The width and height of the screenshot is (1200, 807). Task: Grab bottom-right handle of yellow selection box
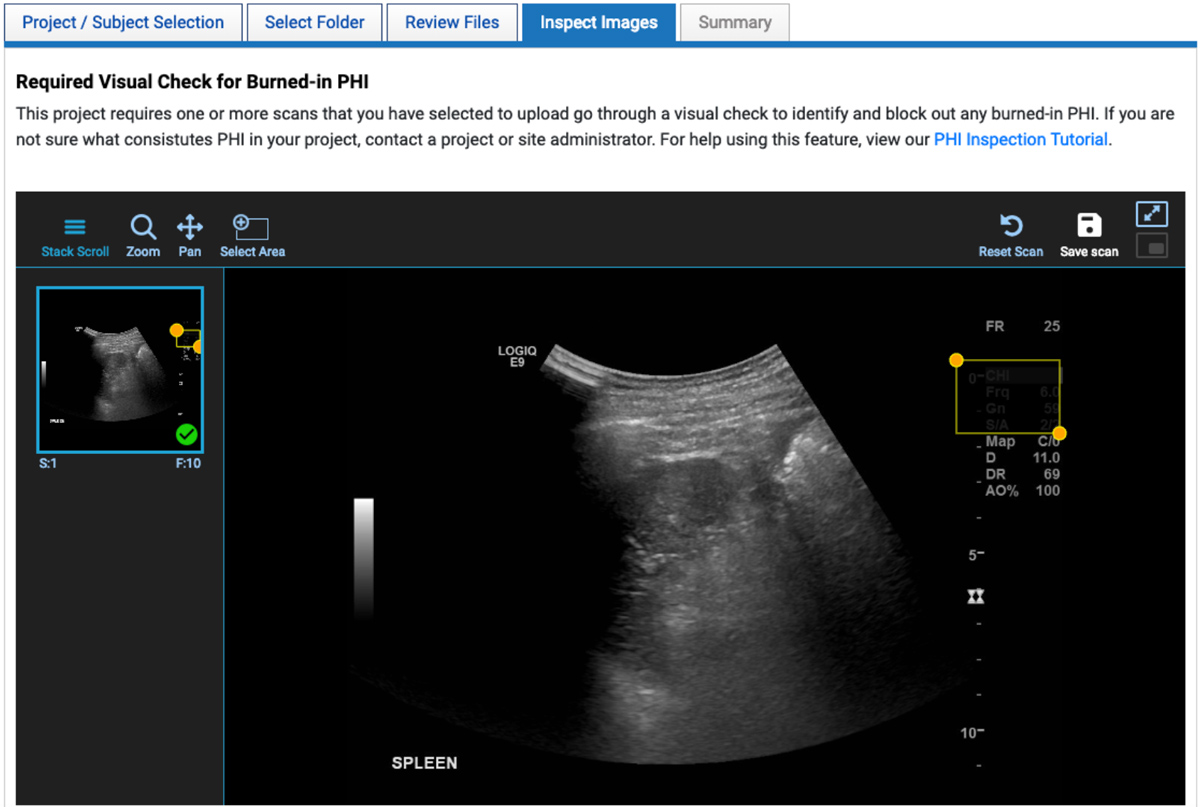1060,433
